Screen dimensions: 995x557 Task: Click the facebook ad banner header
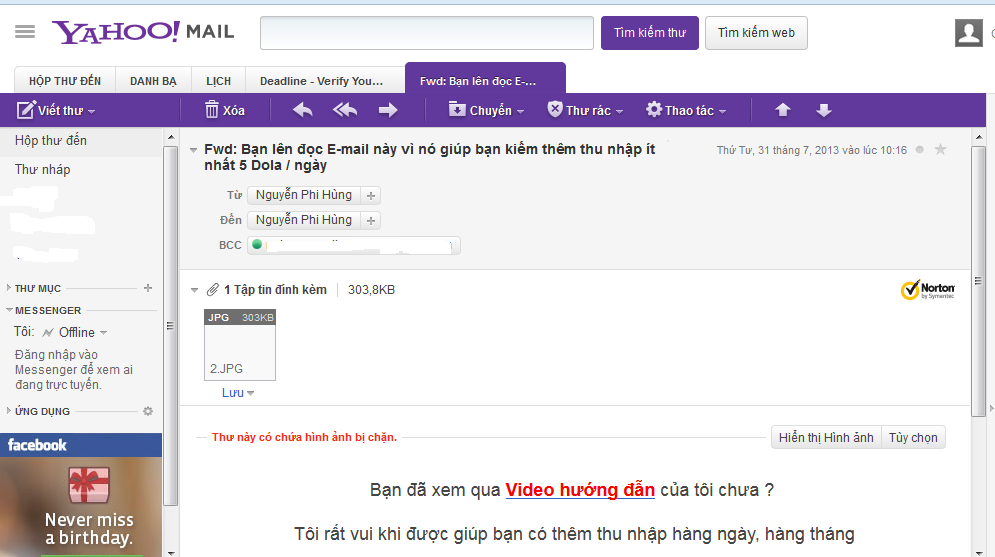(81, 445)
